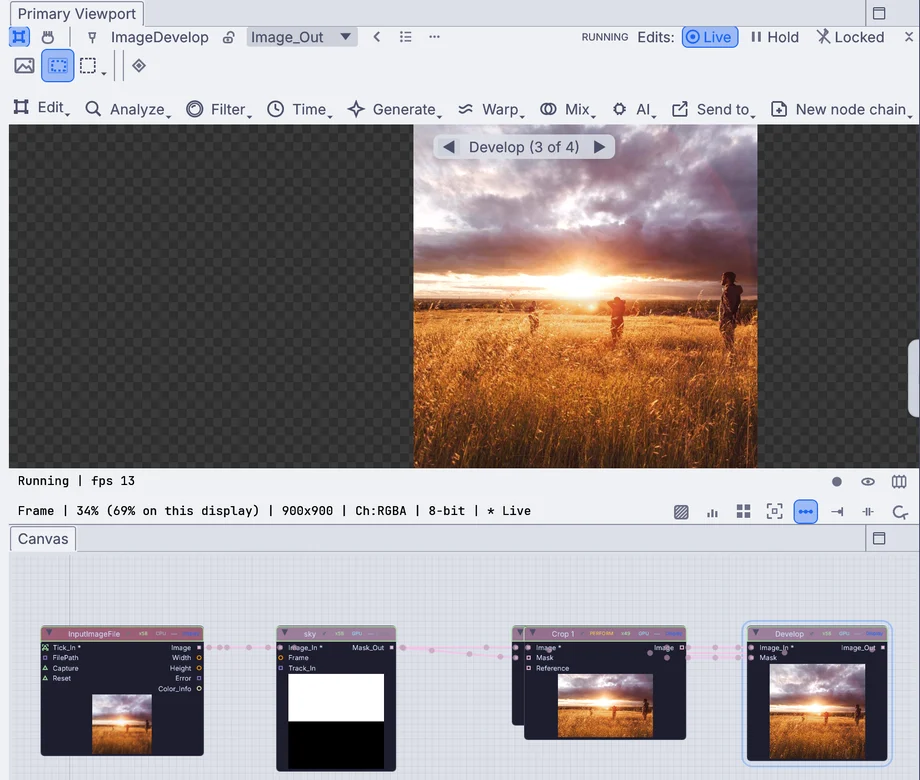Open the Edit menu
920x780 pixels.
tap(42, 108)
